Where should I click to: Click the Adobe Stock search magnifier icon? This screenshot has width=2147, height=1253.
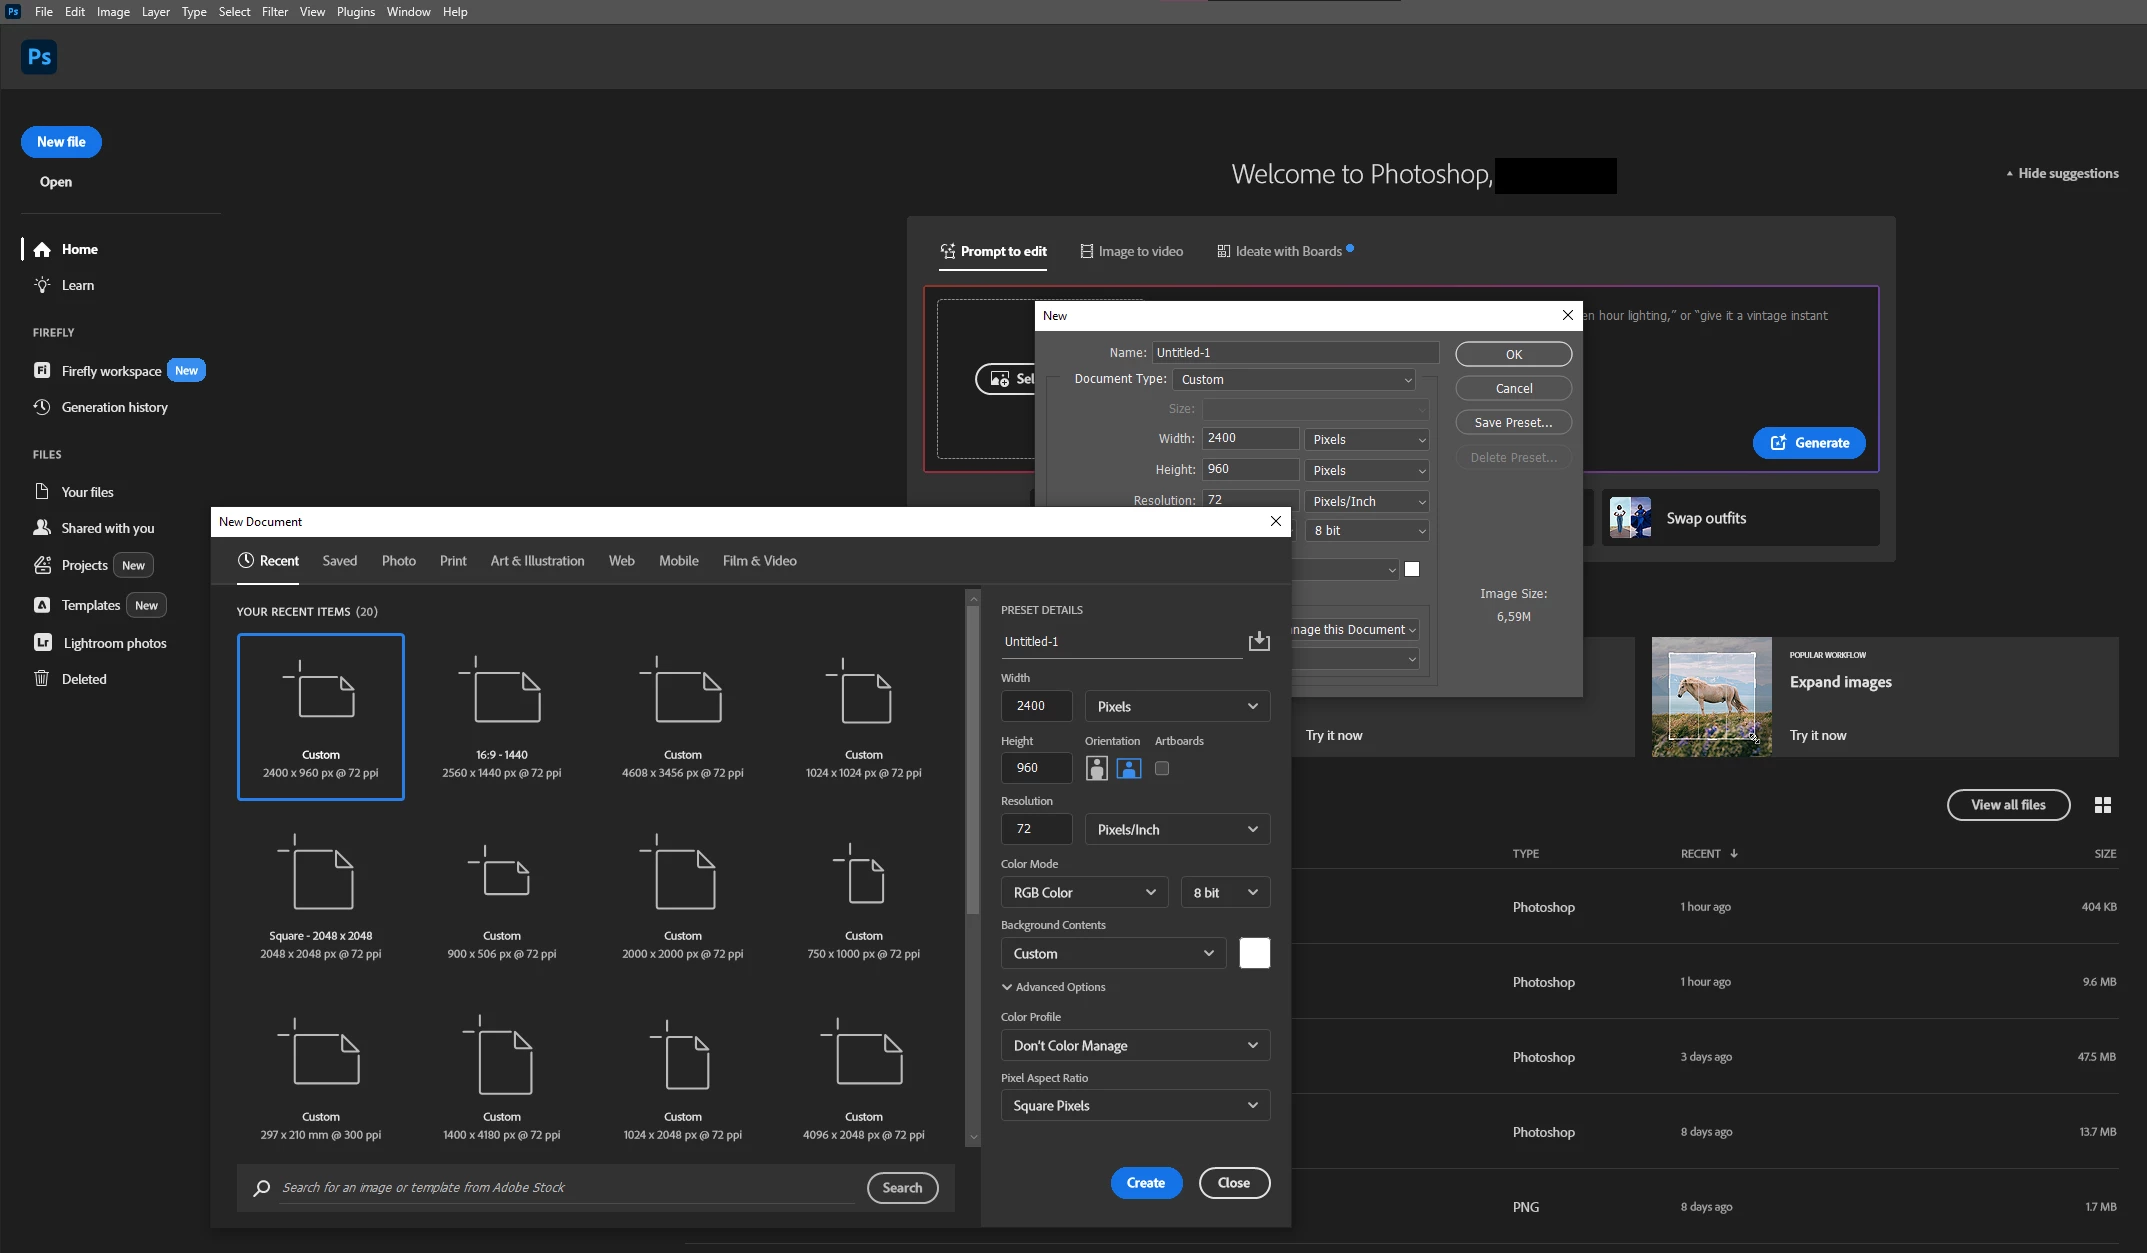coord(262,1187)
